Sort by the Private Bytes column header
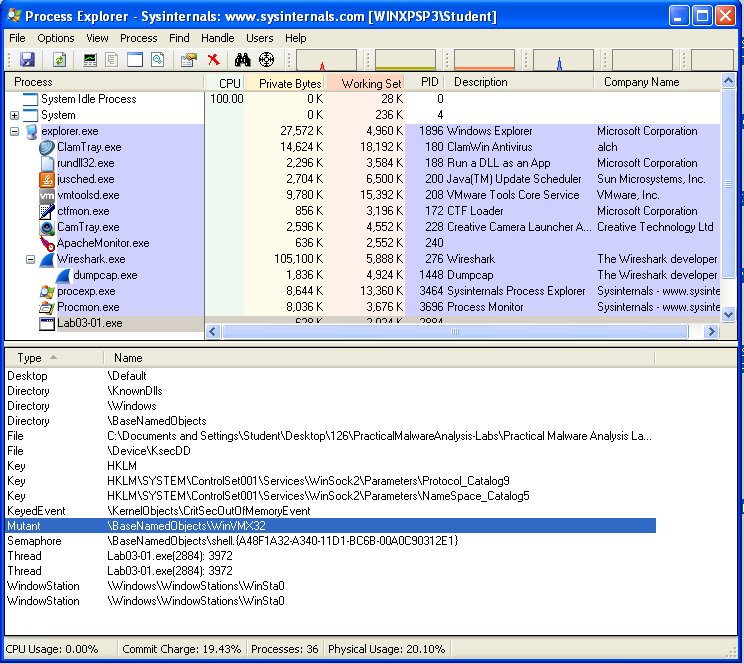Image resolution: width=744 pixels, height=664 pixels. pos(285,84)
